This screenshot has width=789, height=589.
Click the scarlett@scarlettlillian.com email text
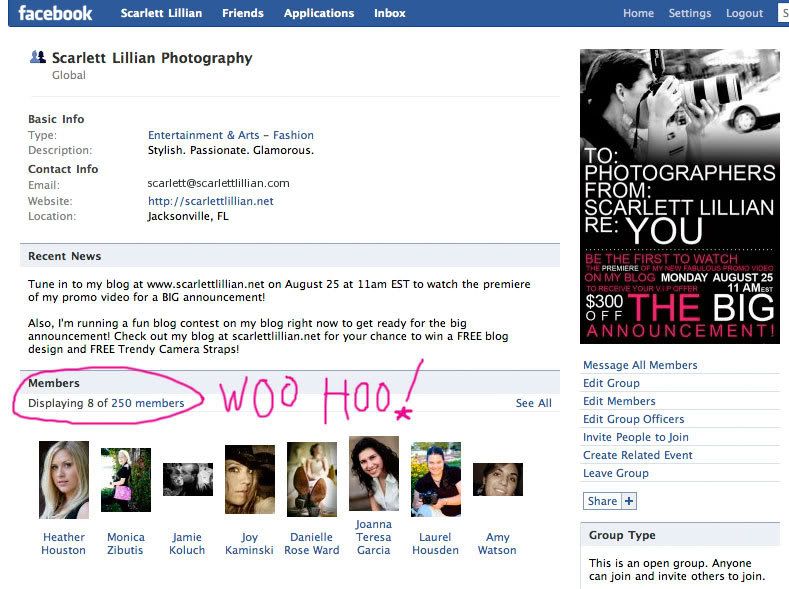click(218, 183)
